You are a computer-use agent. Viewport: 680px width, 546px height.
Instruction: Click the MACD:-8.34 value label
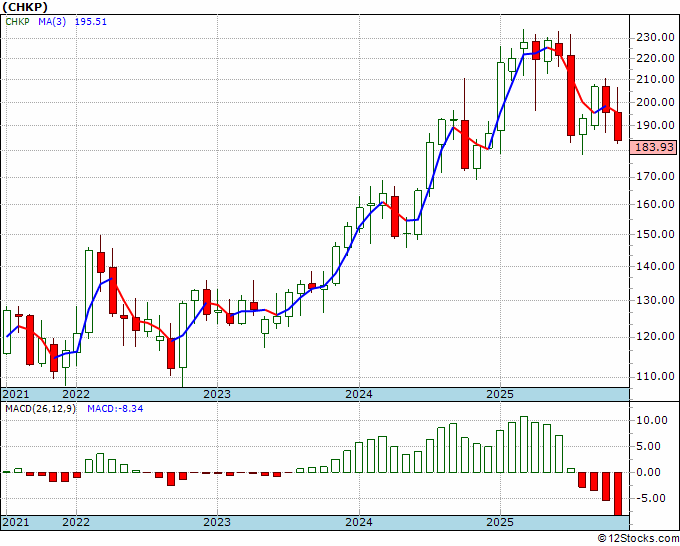115,409
